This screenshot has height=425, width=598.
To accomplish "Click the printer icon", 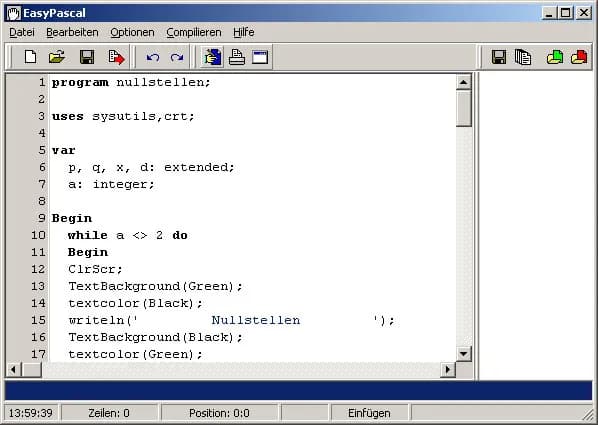I will click(x=236, y=57).
